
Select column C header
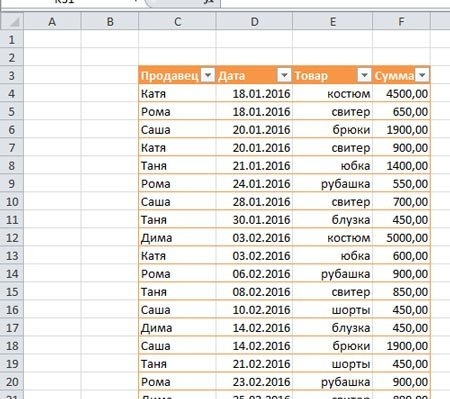point(177,22)
